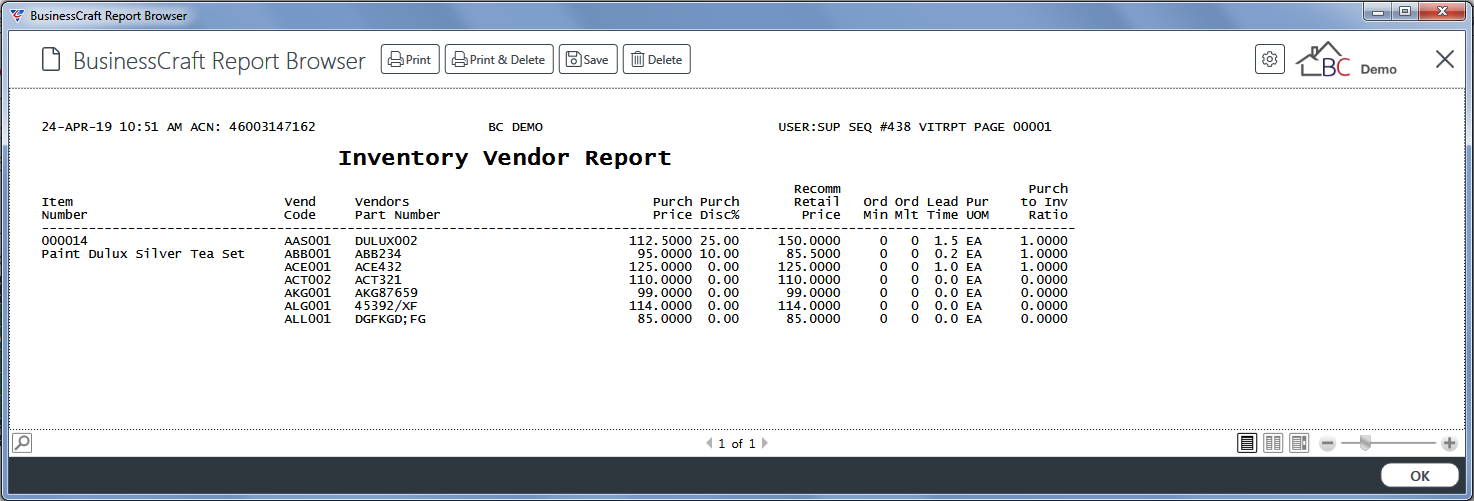Click the window title bar app icon
This screenshot has height=501, width=1474.
17,16
